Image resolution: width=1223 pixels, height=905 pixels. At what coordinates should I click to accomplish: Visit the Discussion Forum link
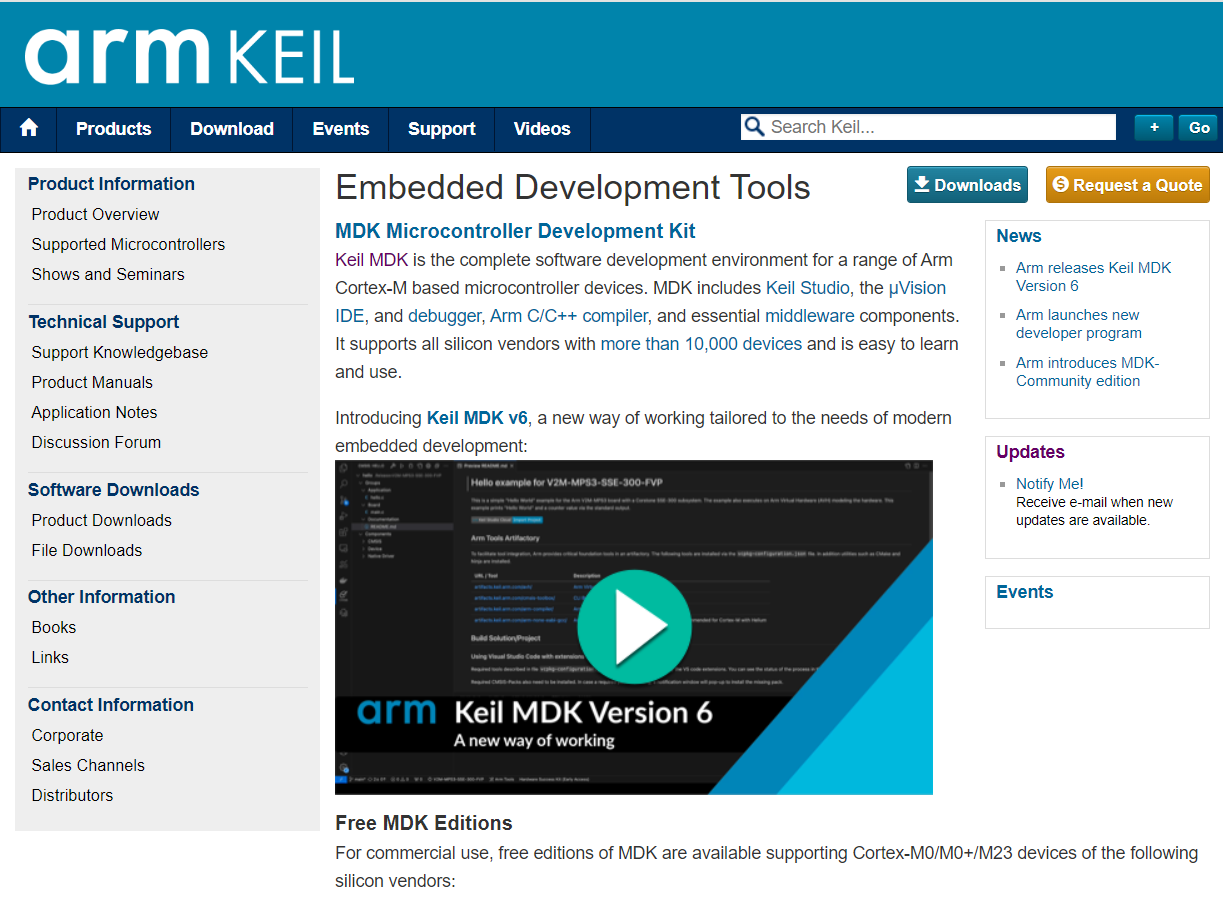[x=96, y=442]
